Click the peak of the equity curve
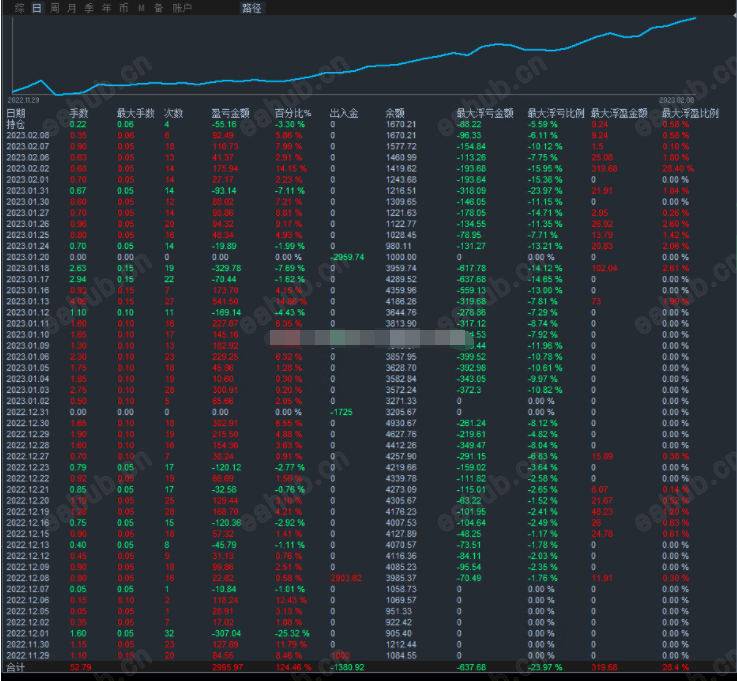 click(695, 18)
